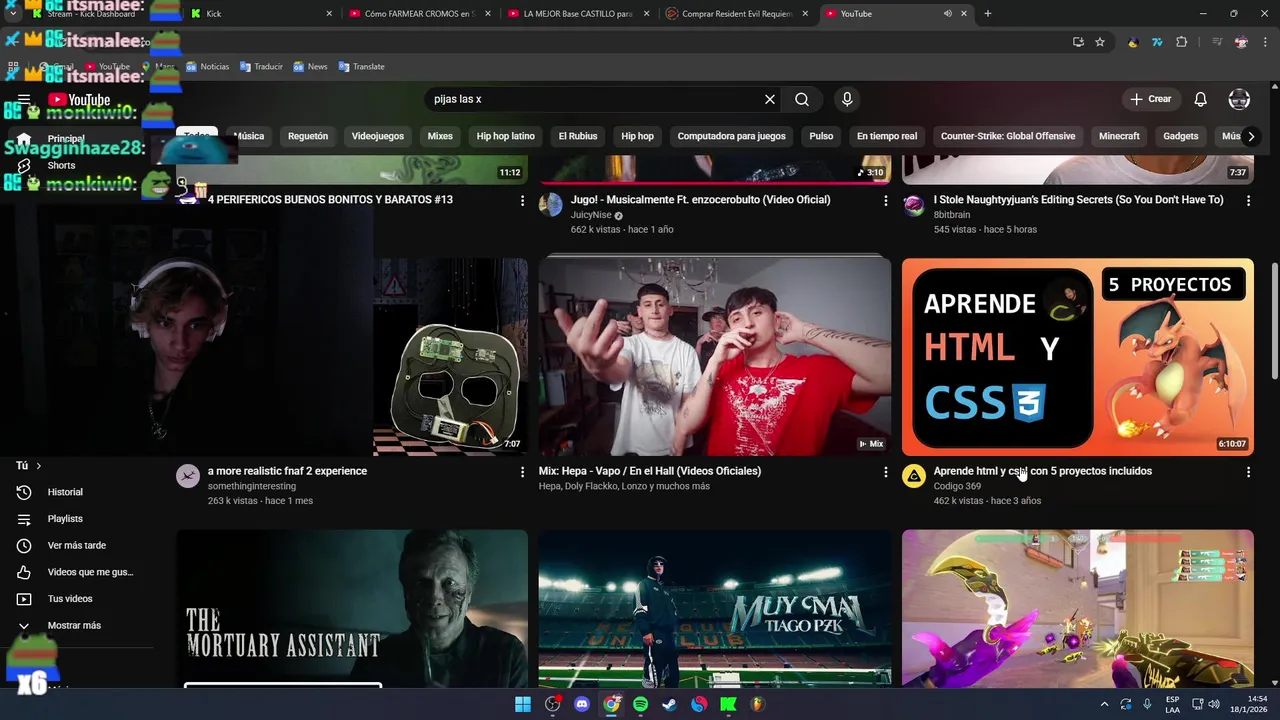Open Tus videos play icon in sidebar
This screenshot has width=1280, height=720.
point(24,599)
